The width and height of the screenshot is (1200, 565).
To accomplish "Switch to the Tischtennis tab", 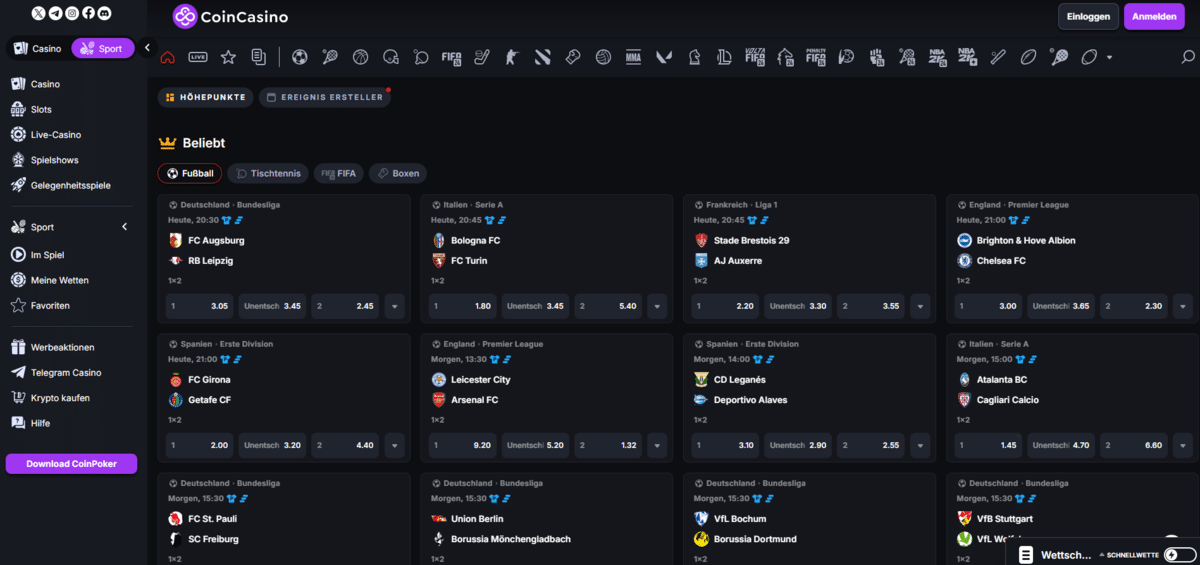I will [x=267, y=173].
